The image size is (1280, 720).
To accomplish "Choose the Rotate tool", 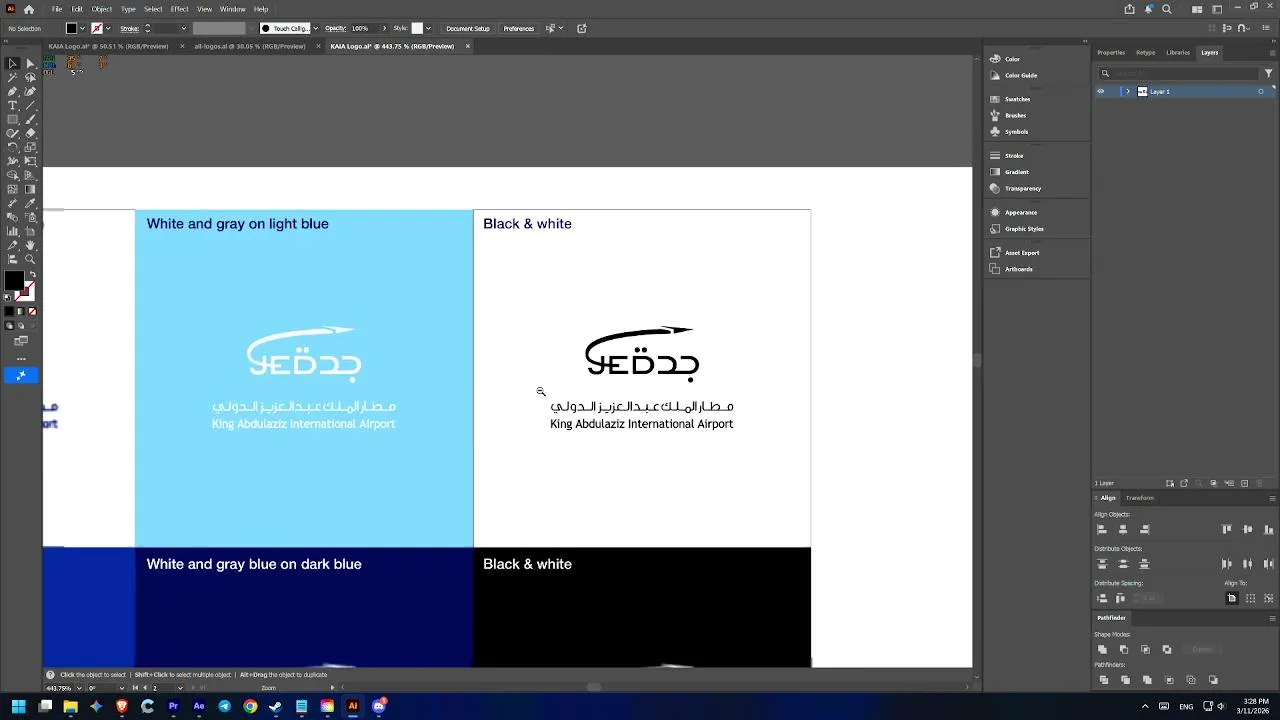I will coord(12,147).
